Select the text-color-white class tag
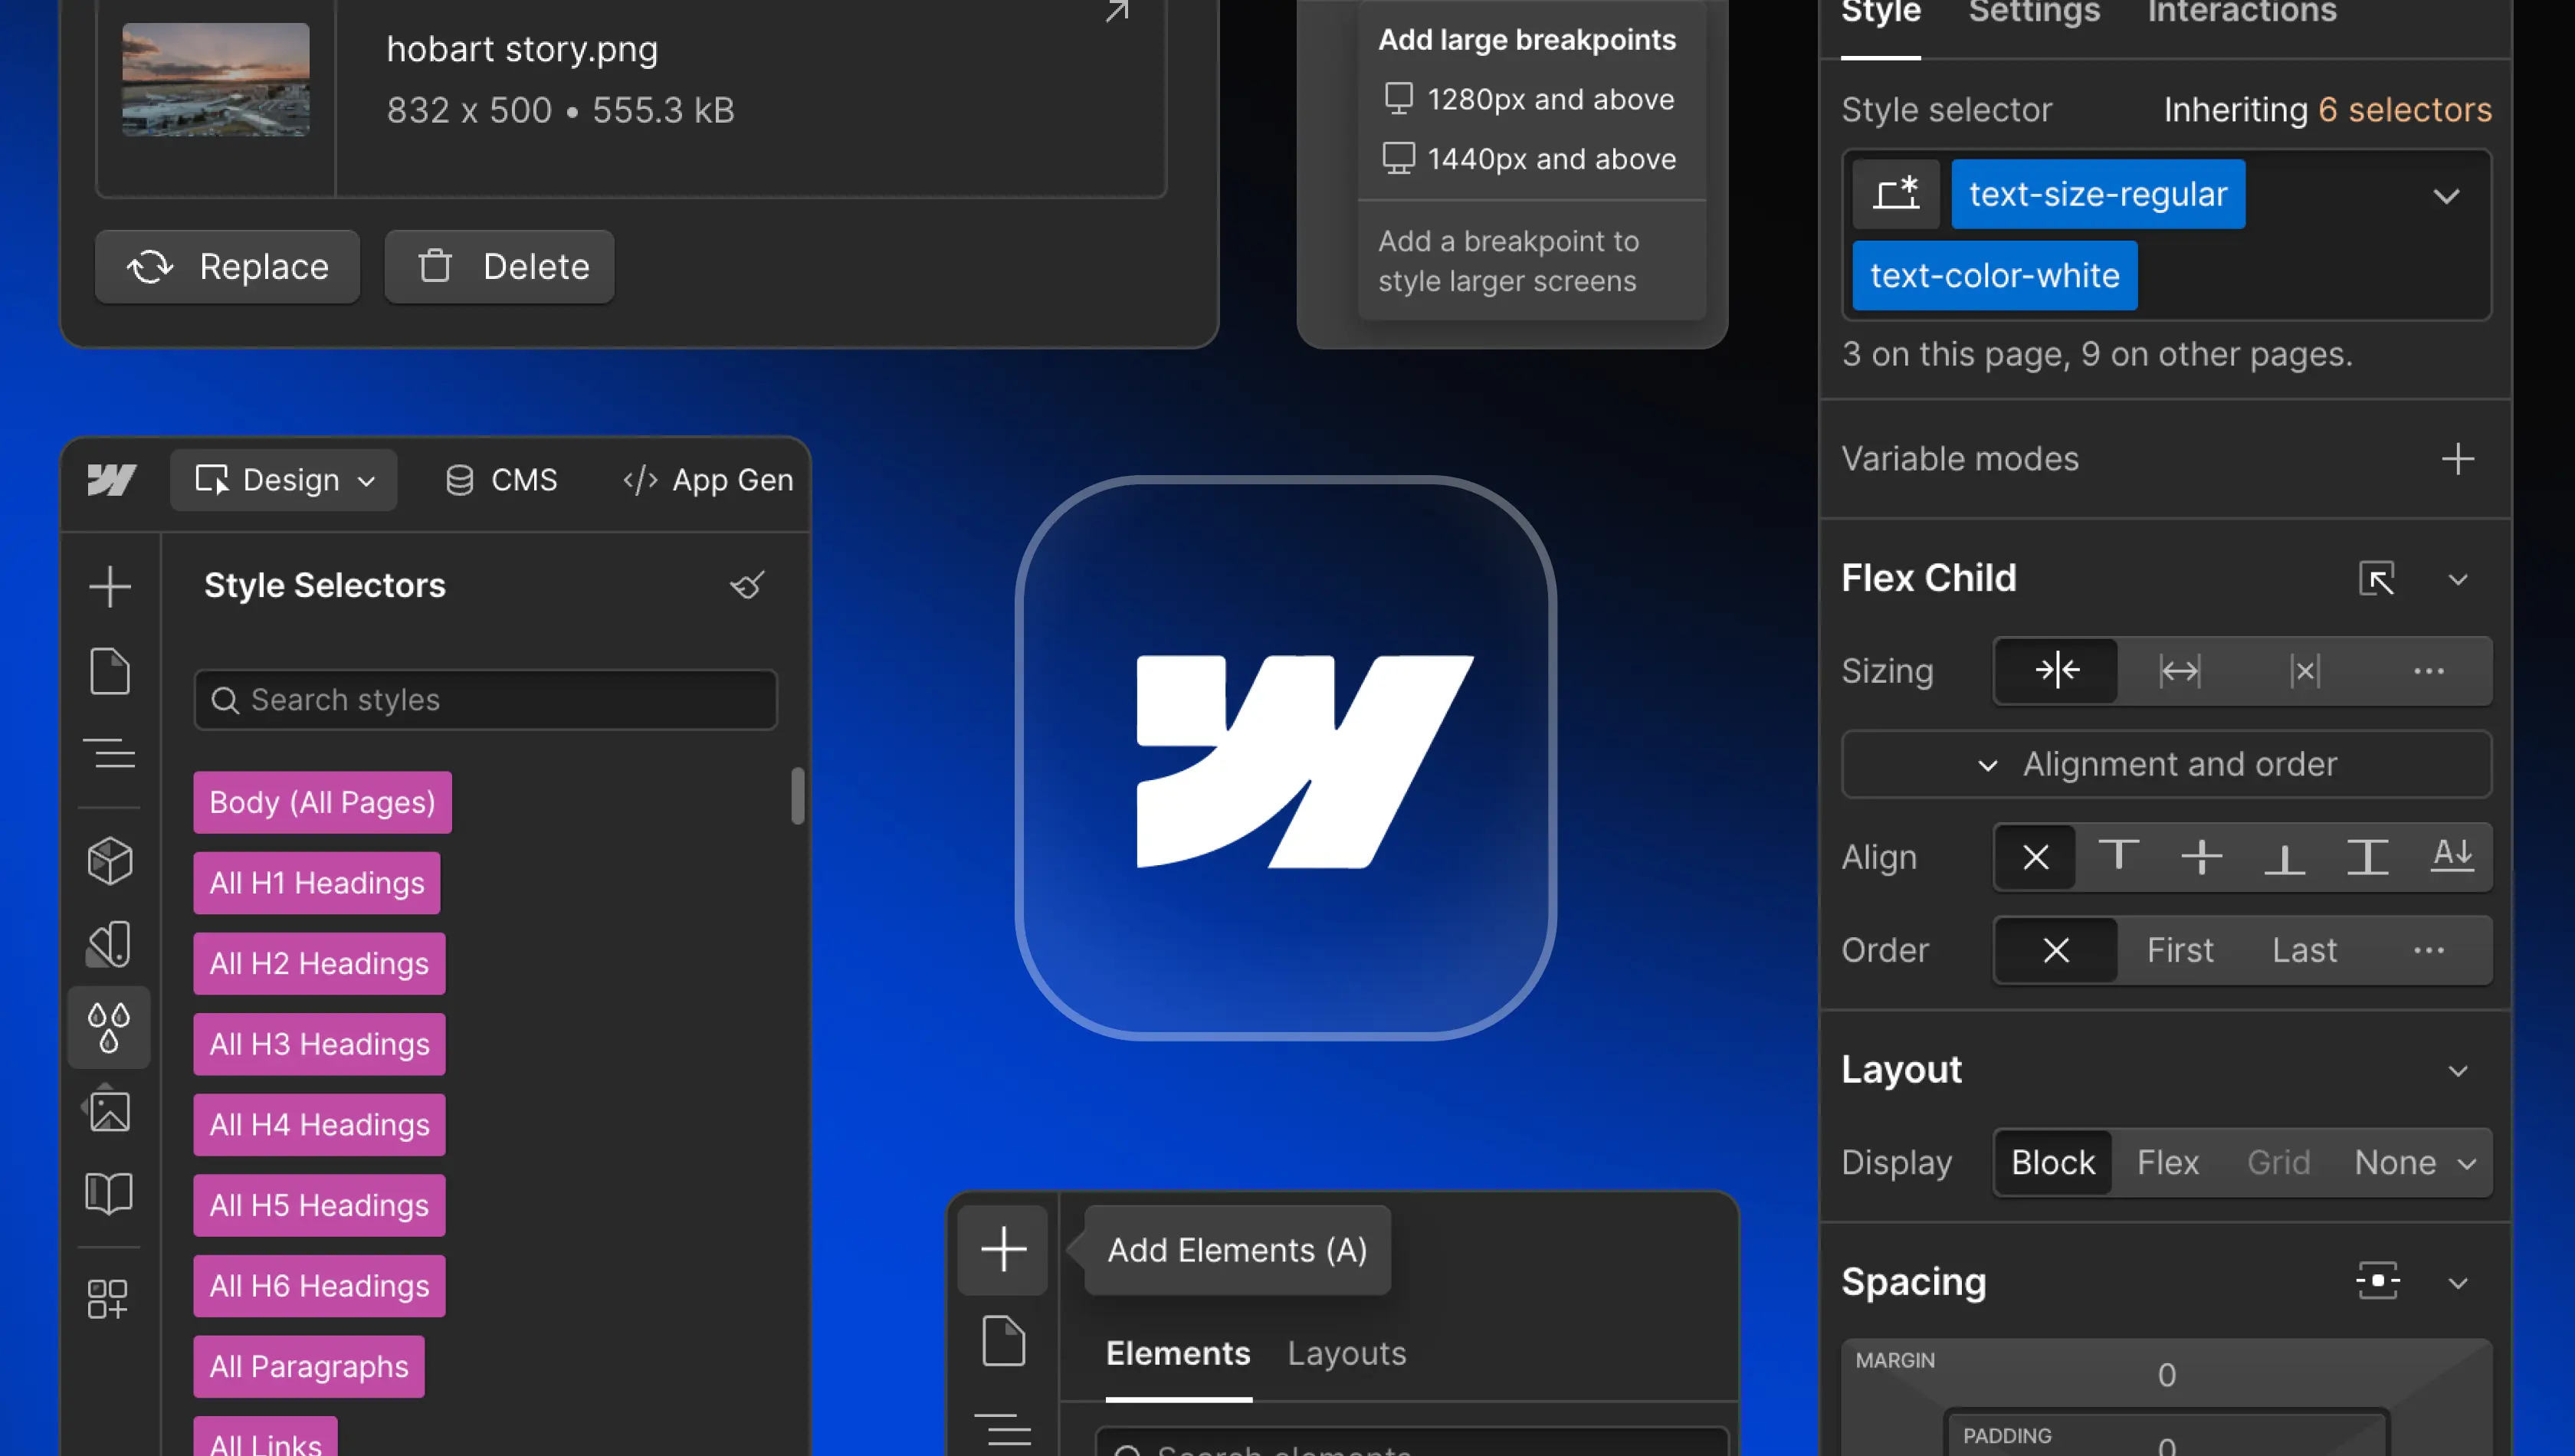This screenshot has height=1456, width=2575. [1994, 275]
